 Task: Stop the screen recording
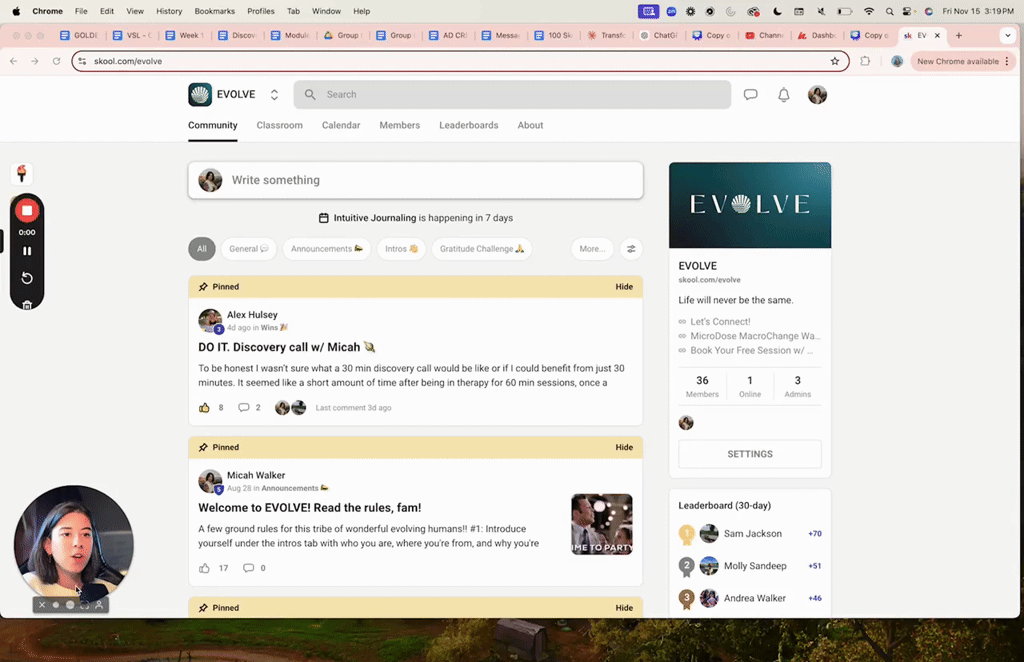click(x=27, y=211)
